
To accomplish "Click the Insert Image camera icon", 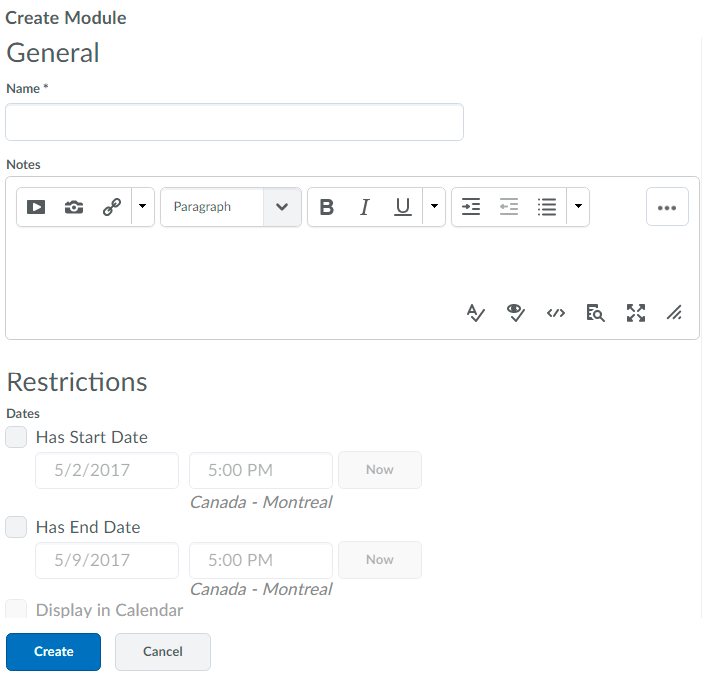I will coord(74,207).
